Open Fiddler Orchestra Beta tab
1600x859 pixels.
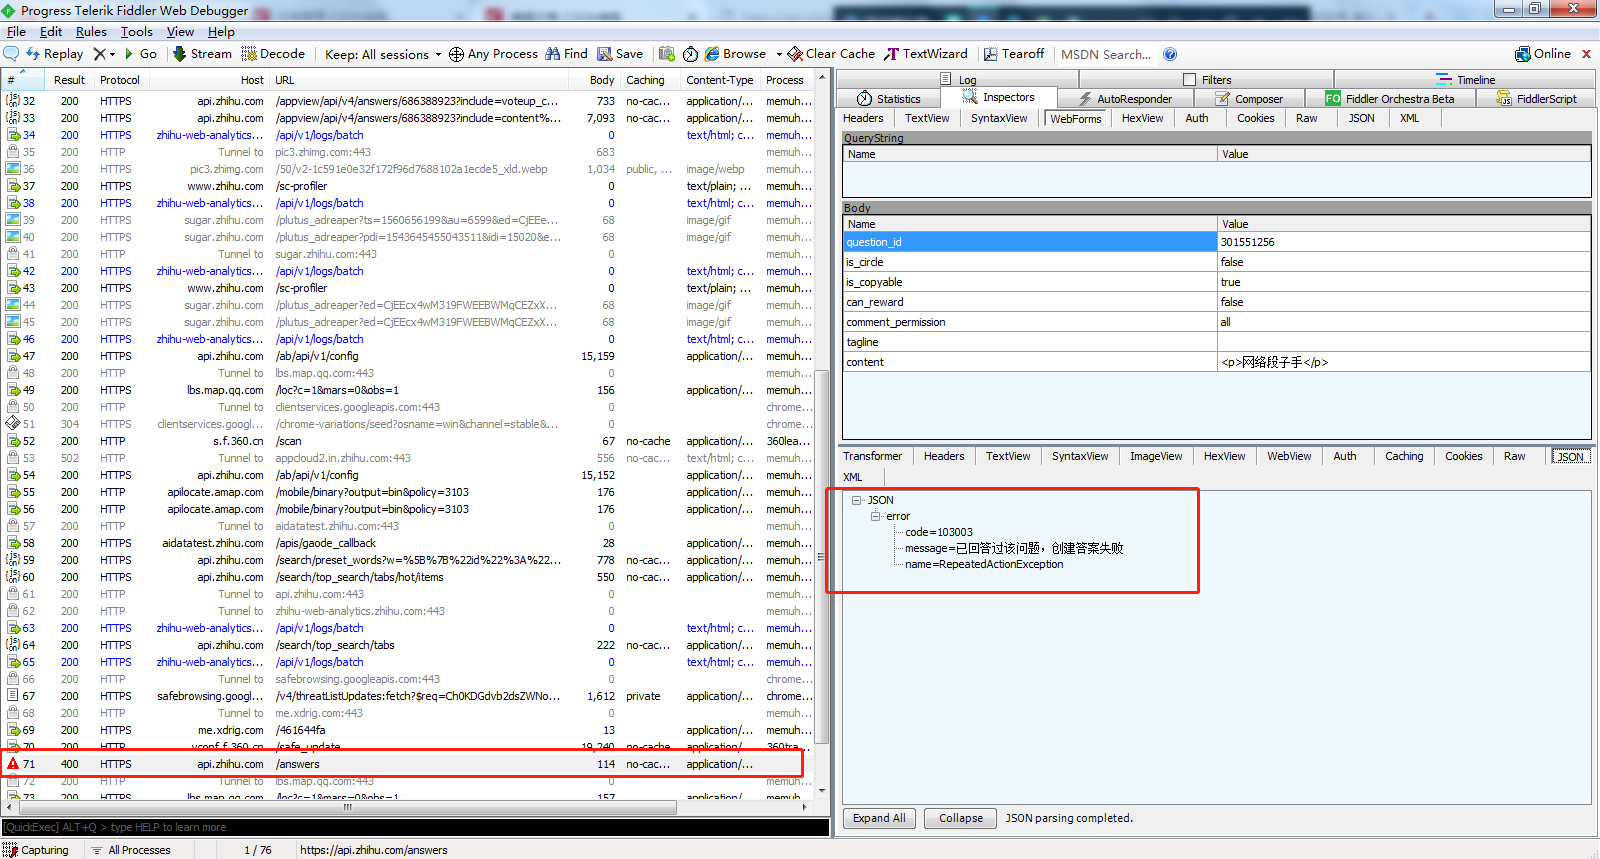(1390, 98)
